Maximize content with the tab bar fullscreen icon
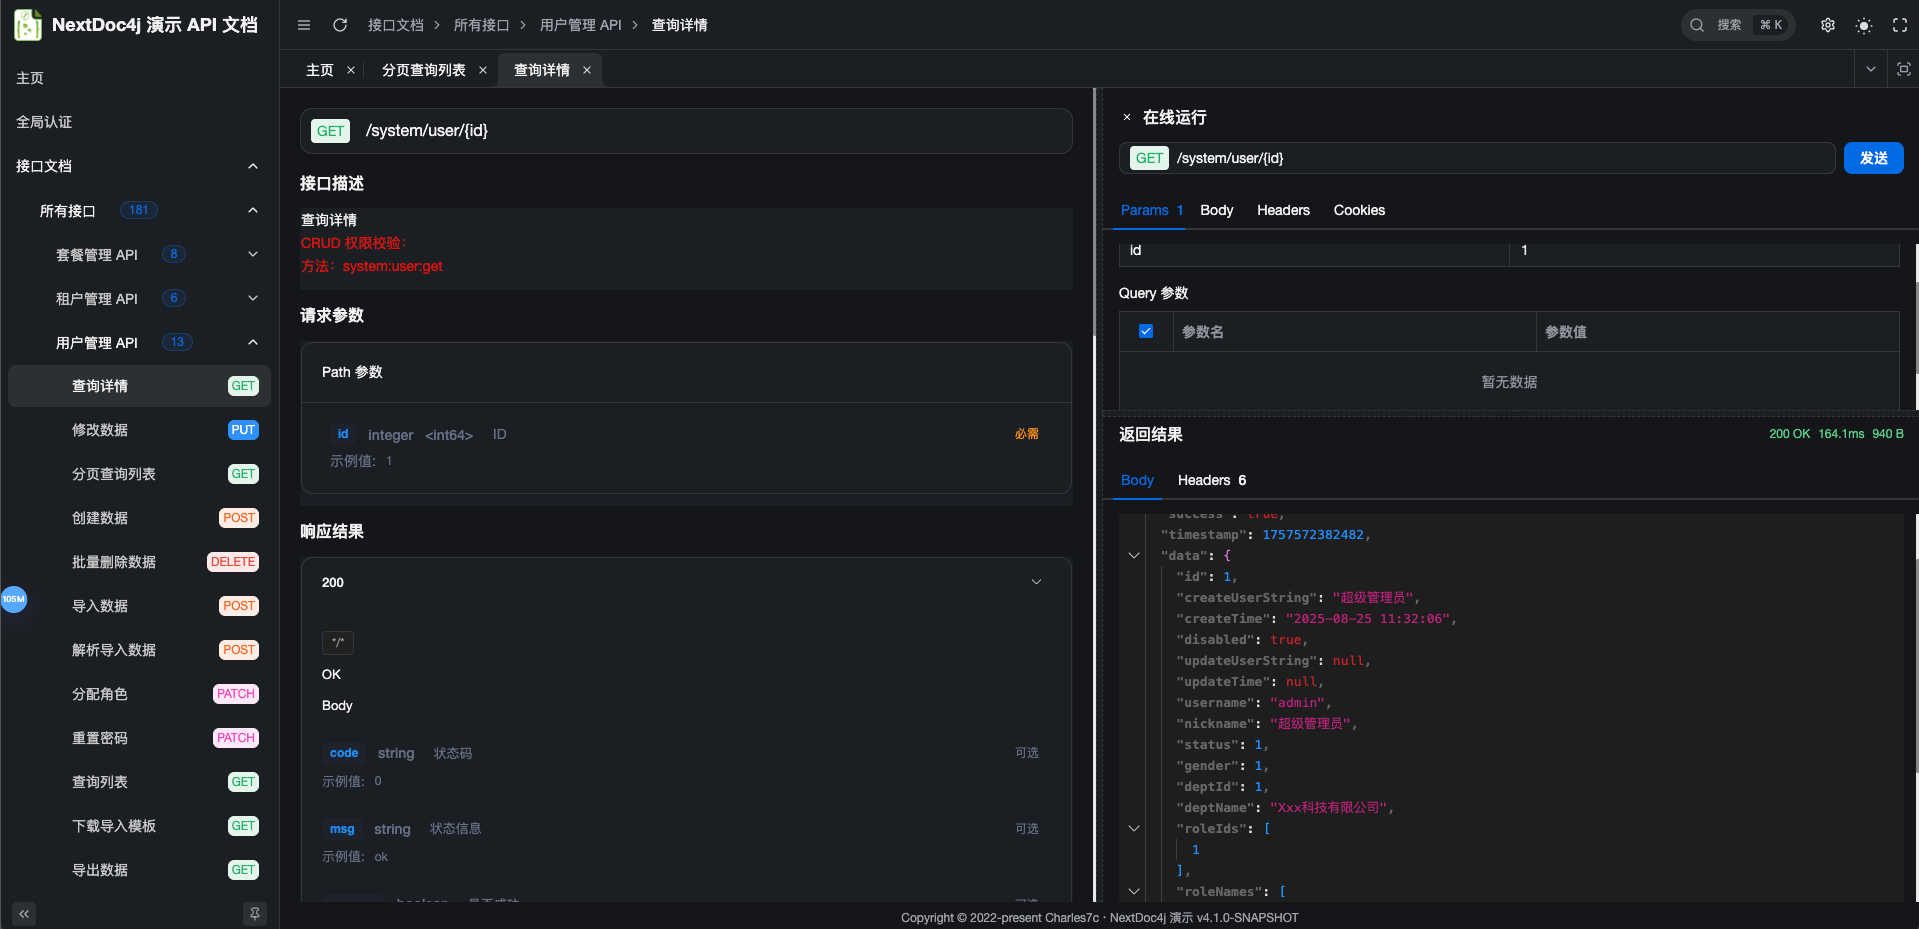 [1904, 69]
